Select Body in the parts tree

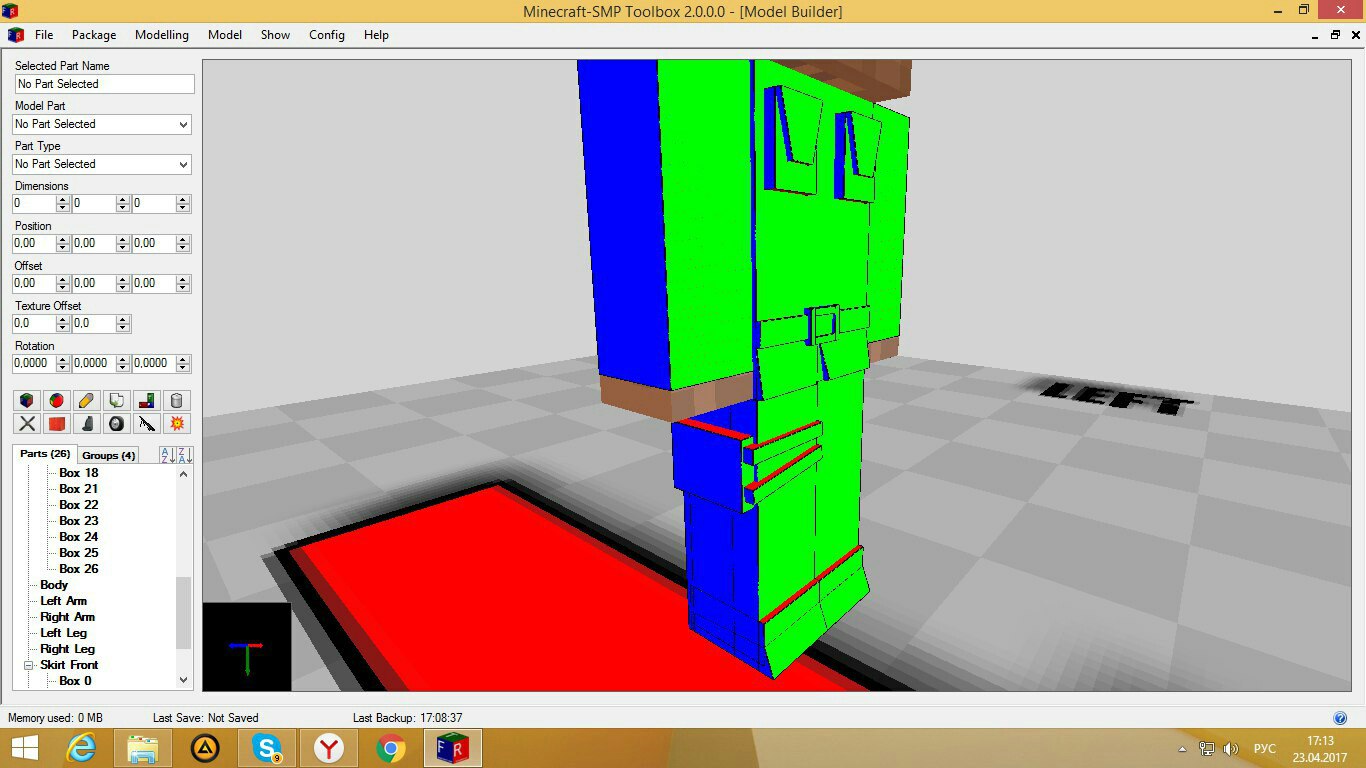point(54,585)
